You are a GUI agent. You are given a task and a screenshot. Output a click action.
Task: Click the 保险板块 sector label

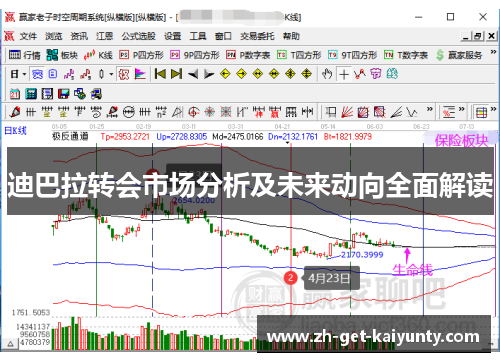pos(461,141)
